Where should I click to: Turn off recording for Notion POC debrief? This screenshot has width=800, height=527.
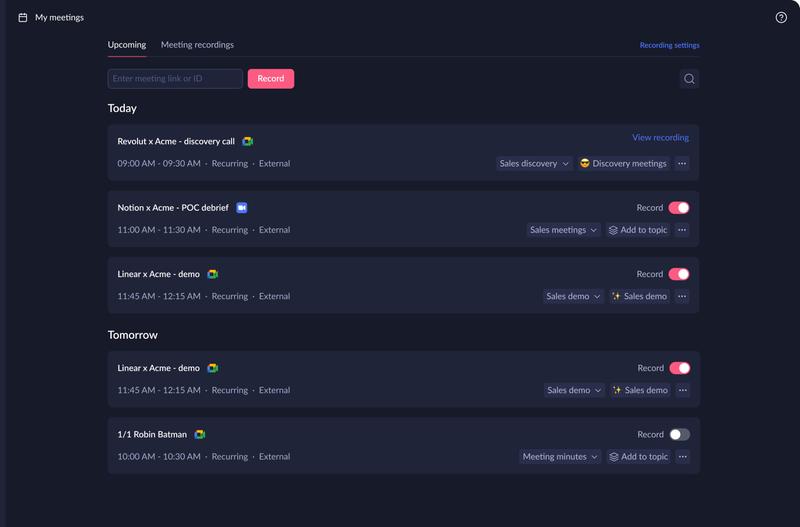point(679,208)
